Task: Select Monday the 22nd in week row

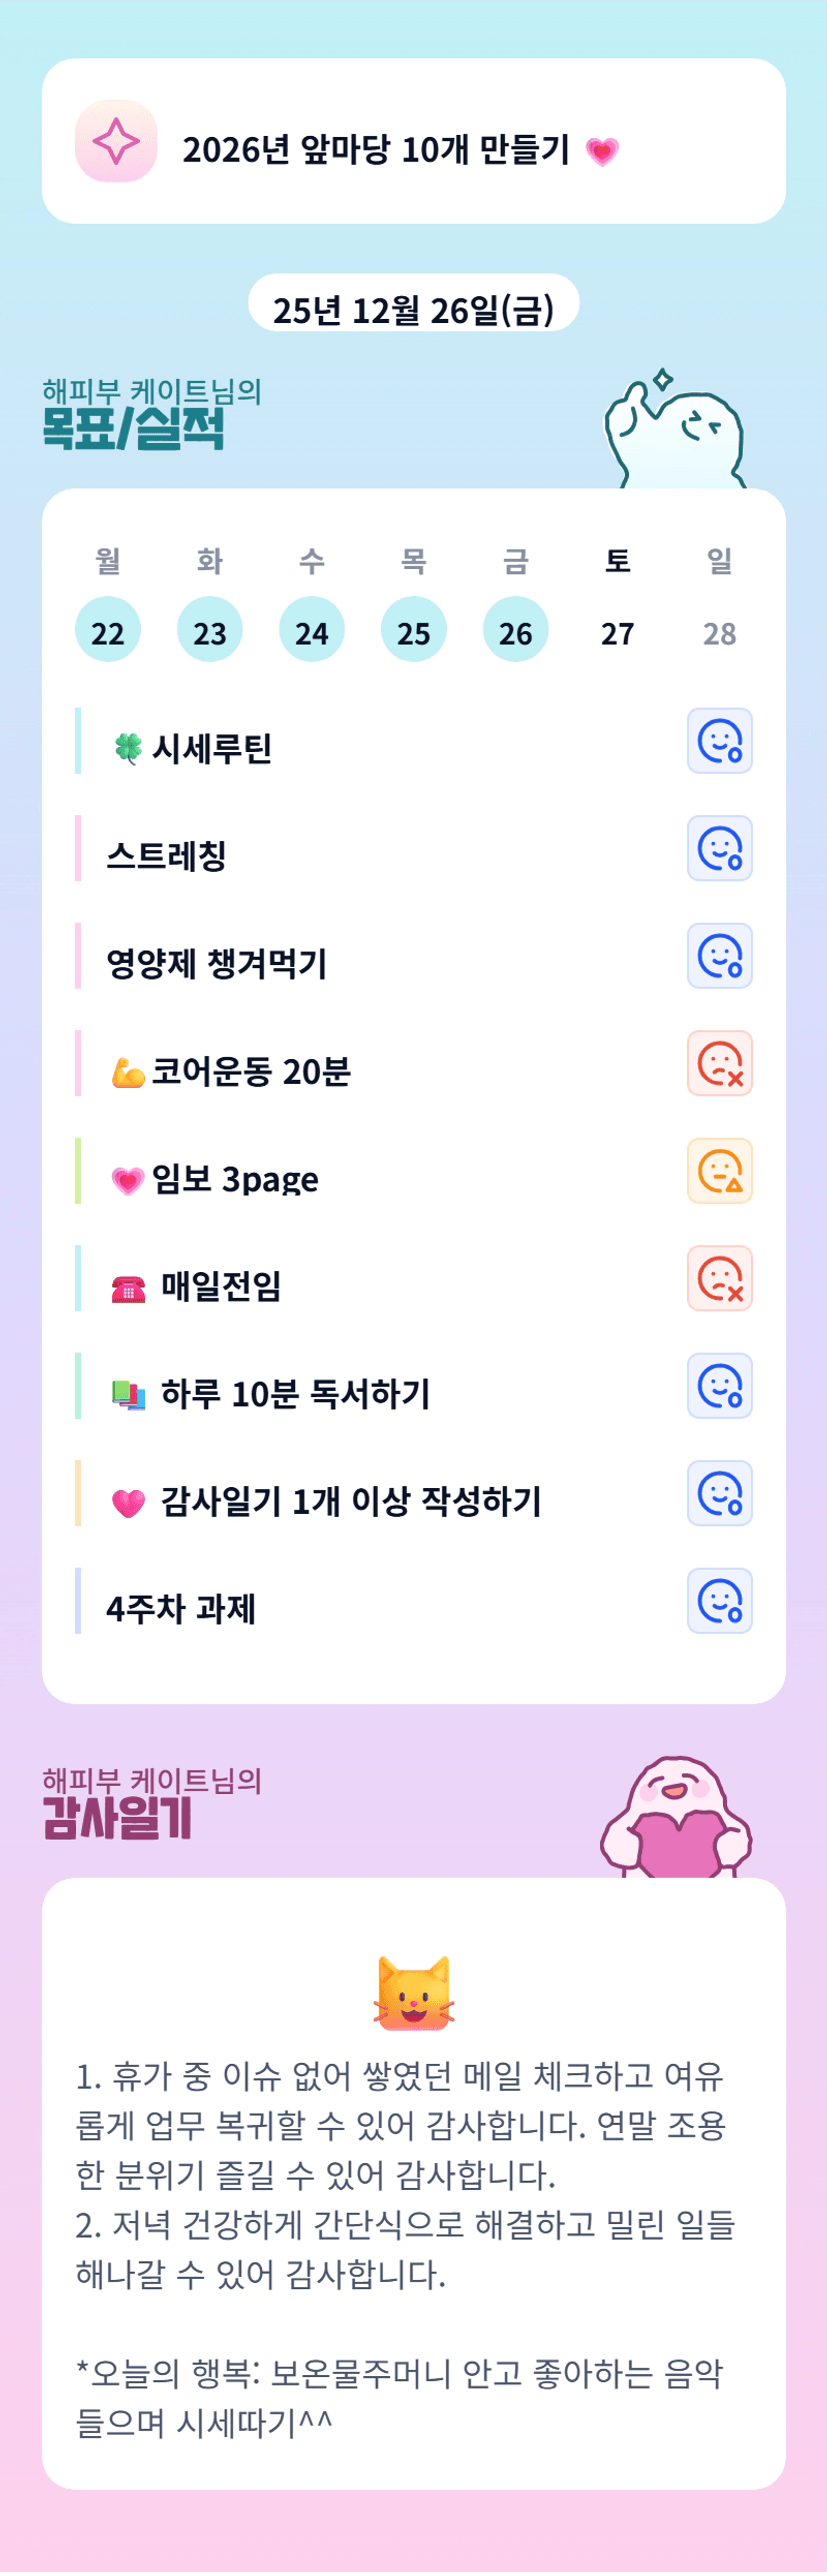Action: 108,630
